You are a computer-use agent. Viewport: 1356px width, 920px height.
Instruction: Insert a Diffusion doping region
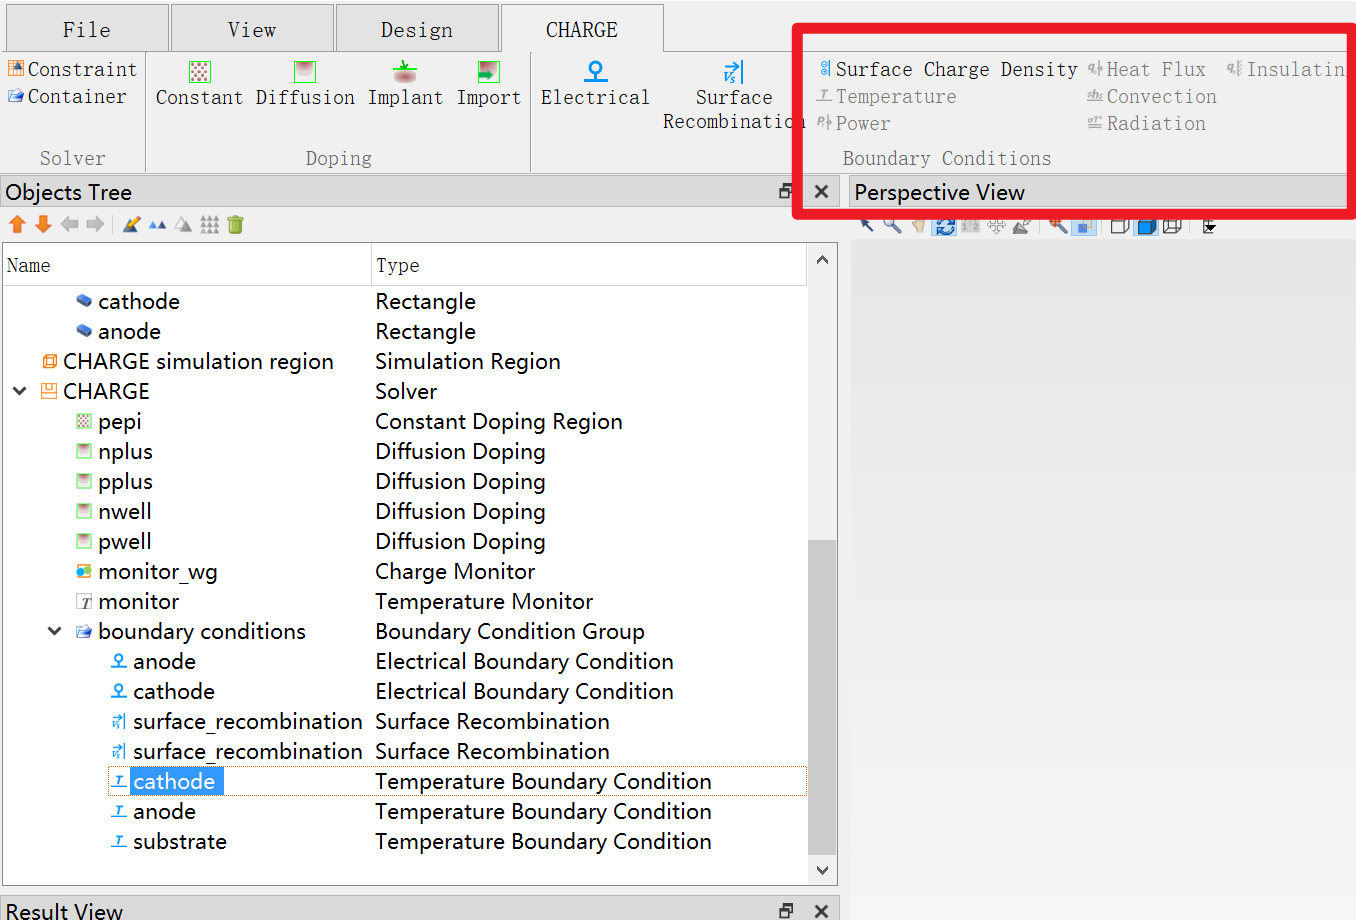coord(305,84)
